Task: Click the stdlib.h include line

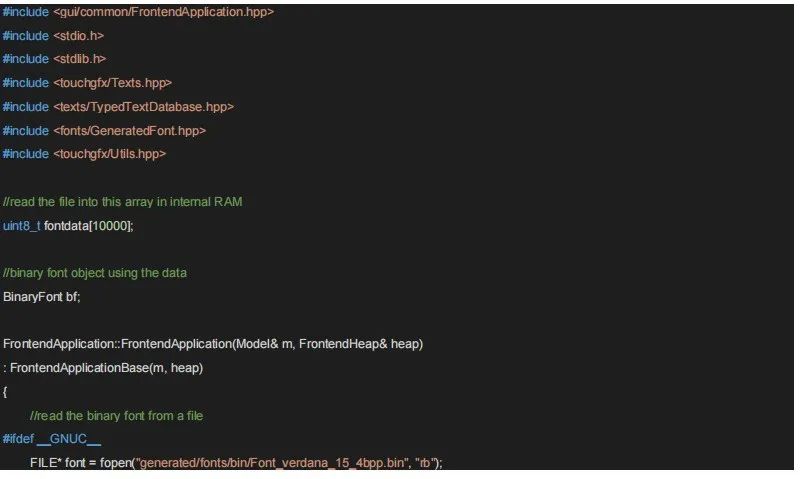Action: coord(54,59)
